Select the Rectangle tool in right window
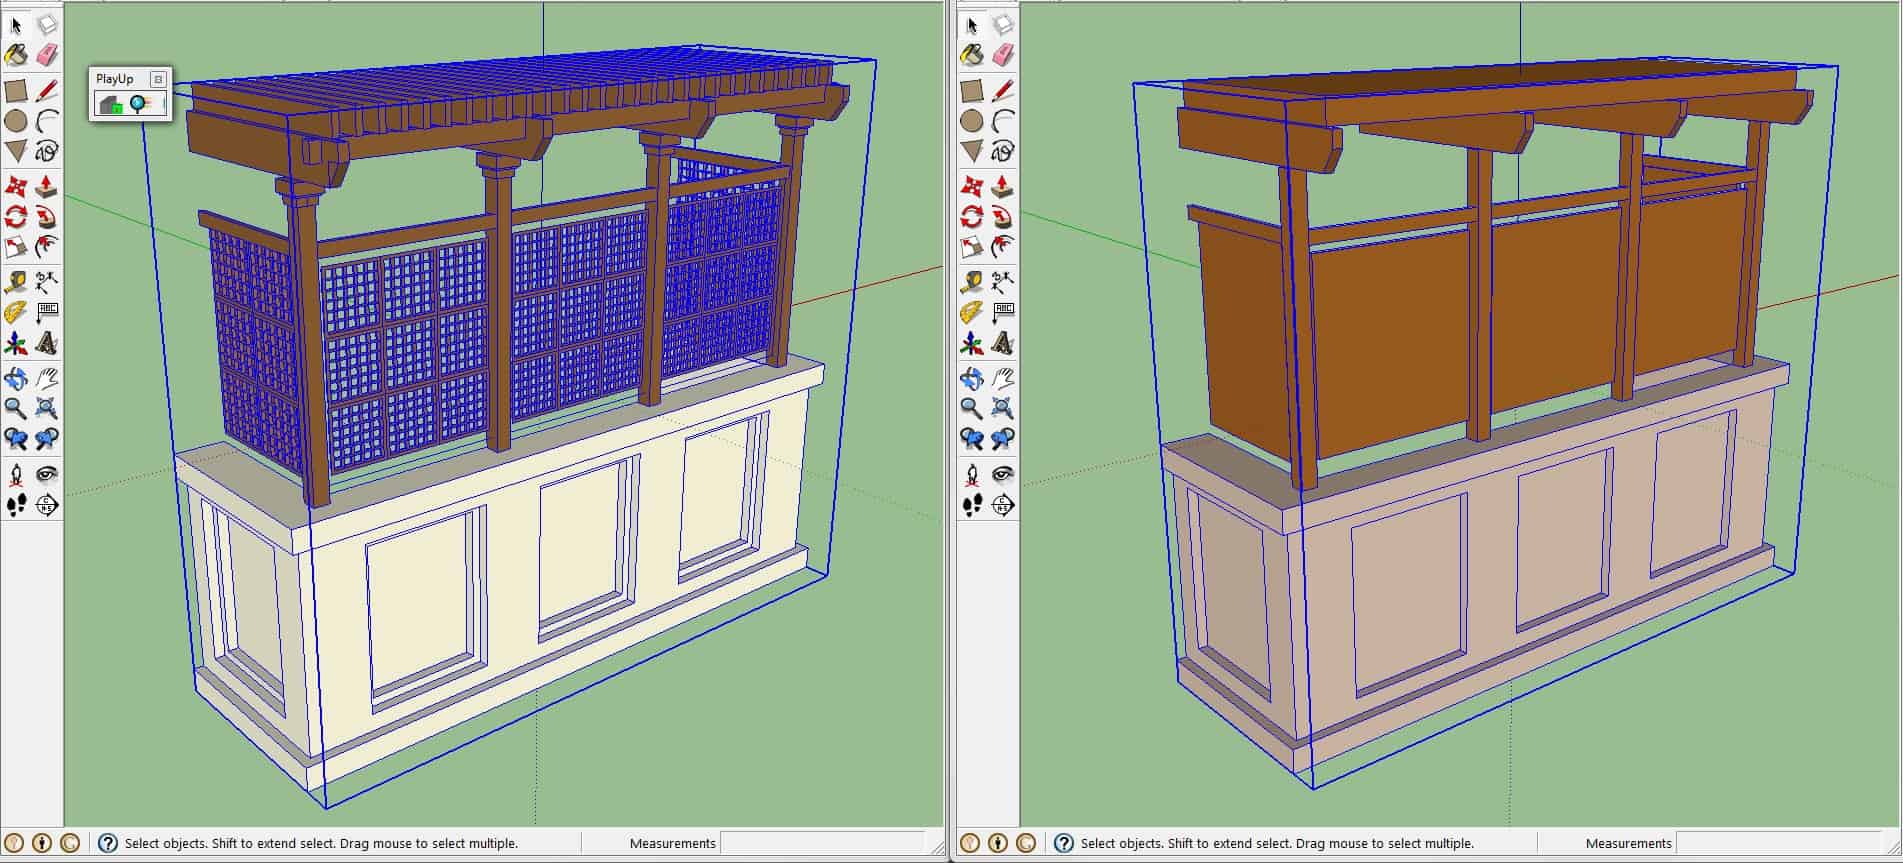This screenshot has height=863, width=1903. pyautogui.click(x=972, y=91)
